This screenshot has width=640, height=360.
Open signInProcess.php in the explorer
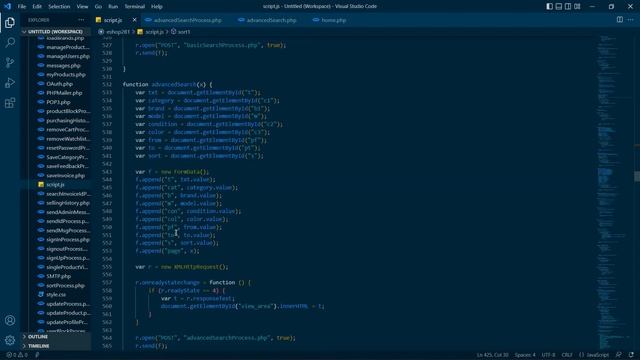(68, 240)
